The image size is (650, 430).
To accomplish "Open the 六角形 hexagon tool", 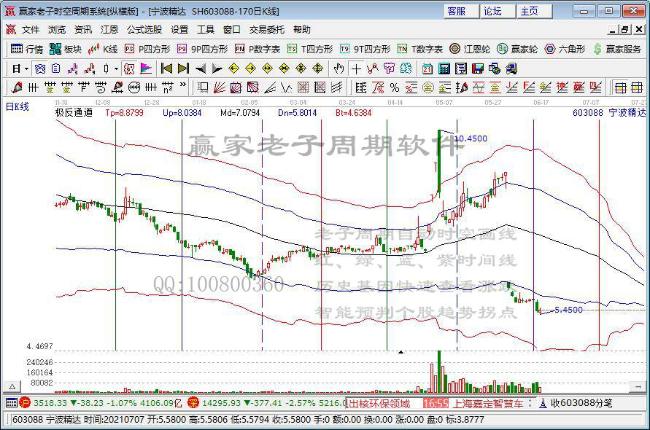I will [565, 49].
